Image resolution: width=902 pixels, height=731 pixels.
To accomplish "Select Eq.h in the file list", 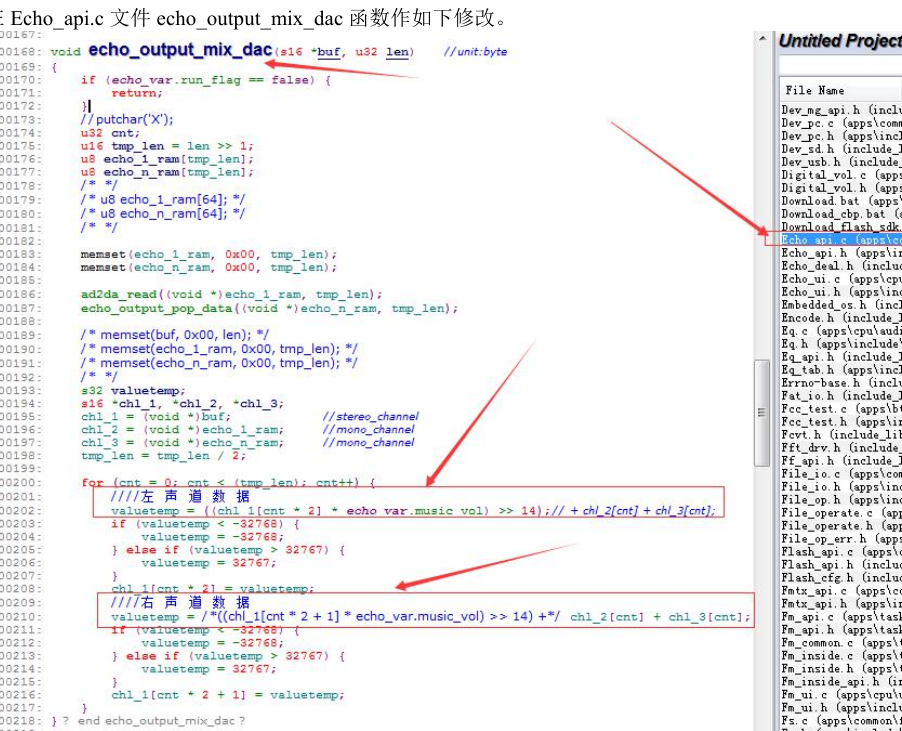I will click(x=841, y=344).
